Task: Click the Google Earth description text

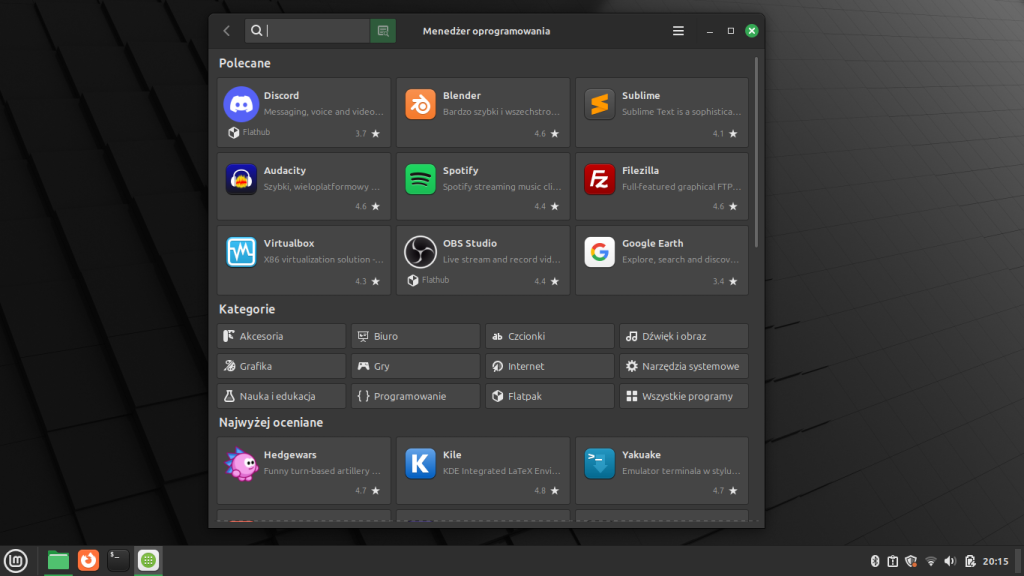Action: pyautogui.click(x=680, y=259)
